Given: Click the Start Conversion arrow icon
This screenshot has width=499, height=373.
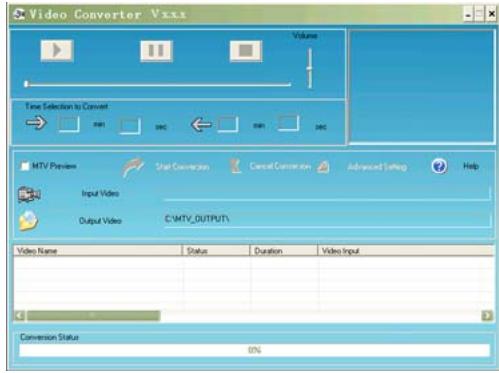Looking at the screenshot, I should [133, 167].
